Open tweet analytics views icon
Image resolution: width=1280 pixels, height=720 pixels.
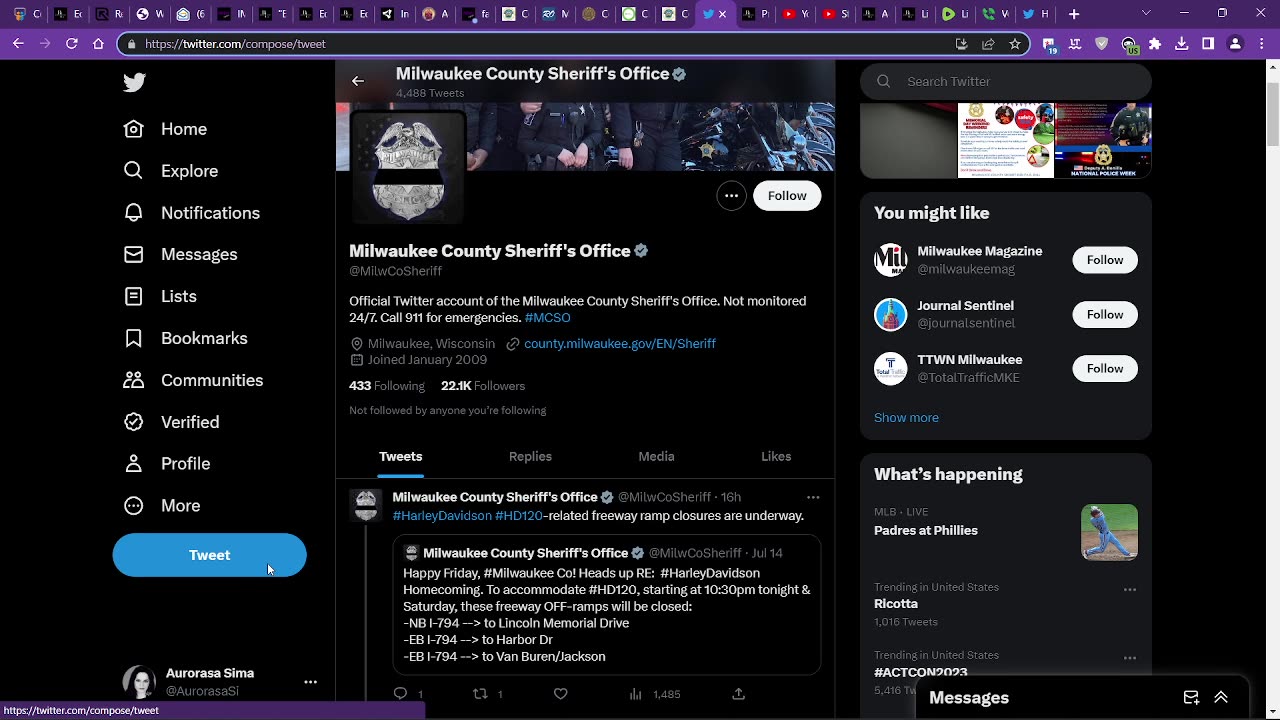pos(635,694)
